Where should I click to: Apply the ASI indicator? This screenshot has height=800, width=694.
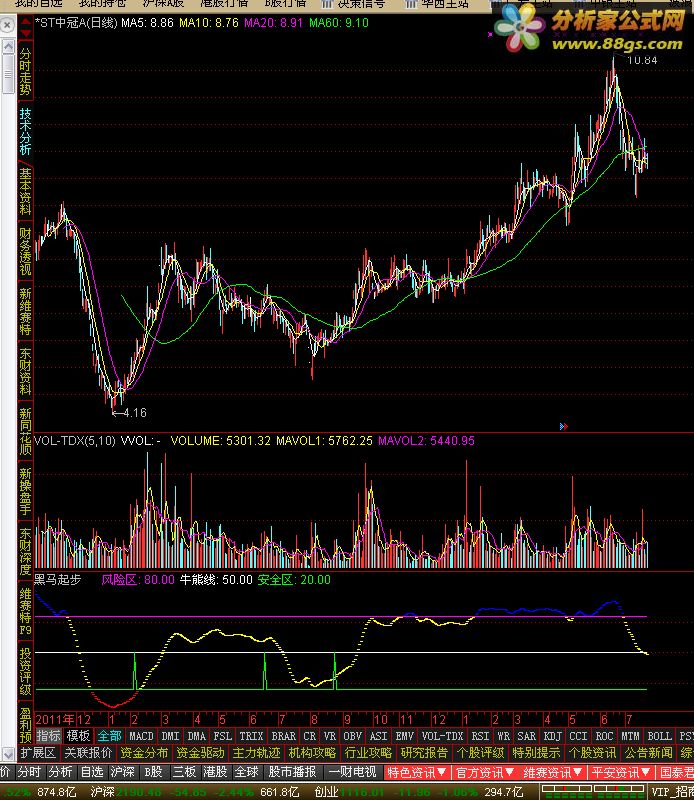[378, 736]
